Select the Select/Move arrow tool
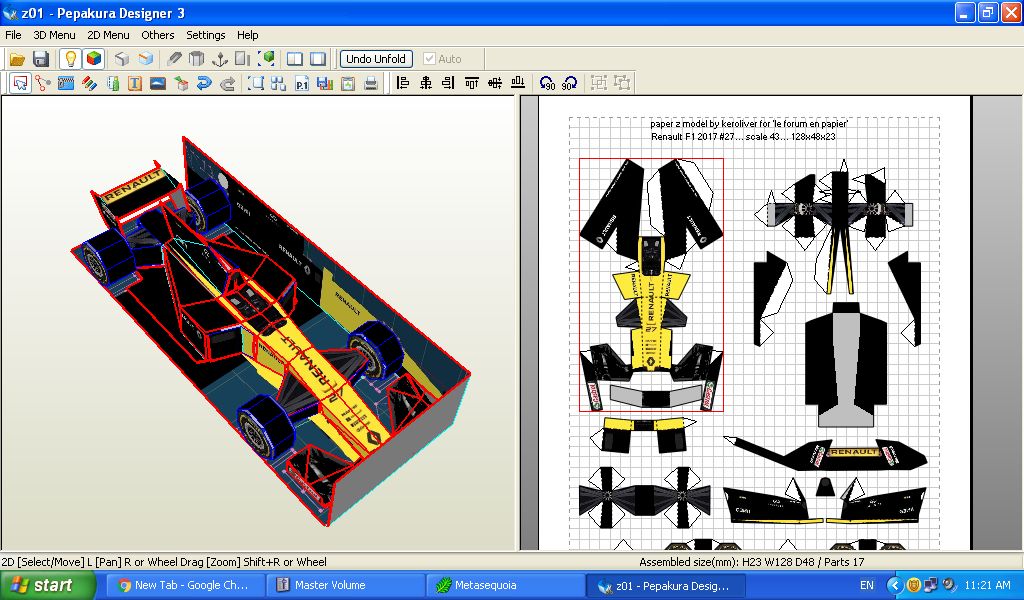This screenshot has width=1024, height=600. point(20,83)
